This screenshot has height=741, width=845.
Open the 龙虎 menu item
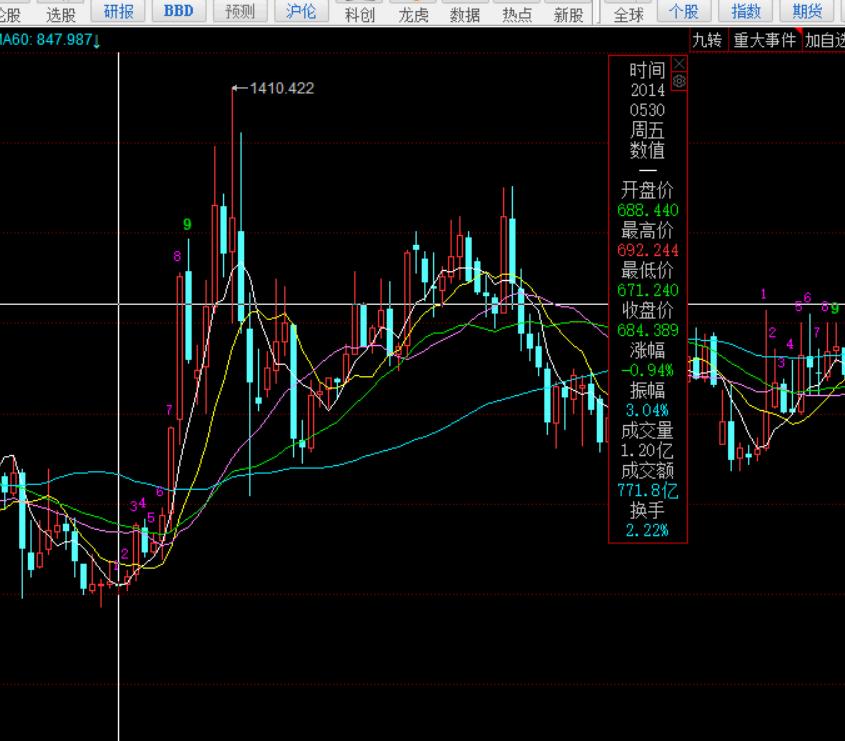pyautogui.click(x=413, y=14)
